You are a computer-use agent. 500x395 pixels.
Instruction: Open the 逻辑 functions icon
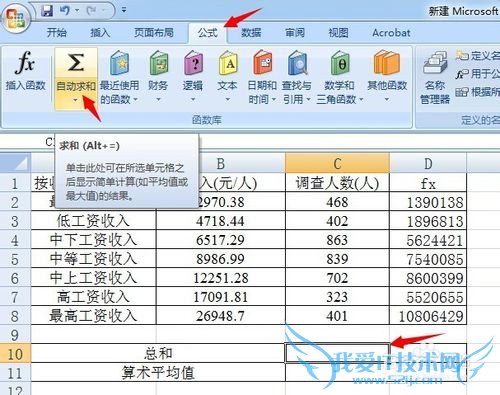coord(193,63)
